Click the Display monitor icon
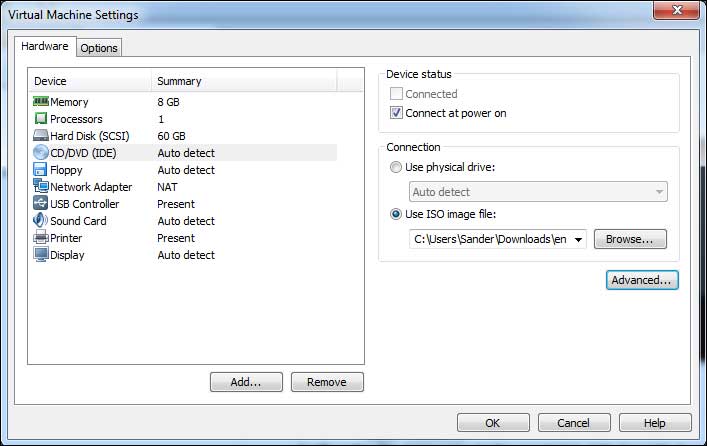The height and width of the screenshot is (446, 707). click(x=41, y=255)
